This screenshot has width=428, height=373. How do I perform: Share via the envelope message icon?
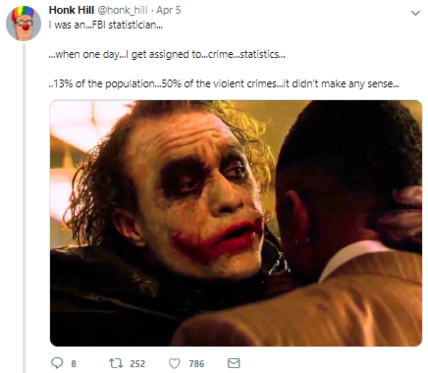[234, 363]
